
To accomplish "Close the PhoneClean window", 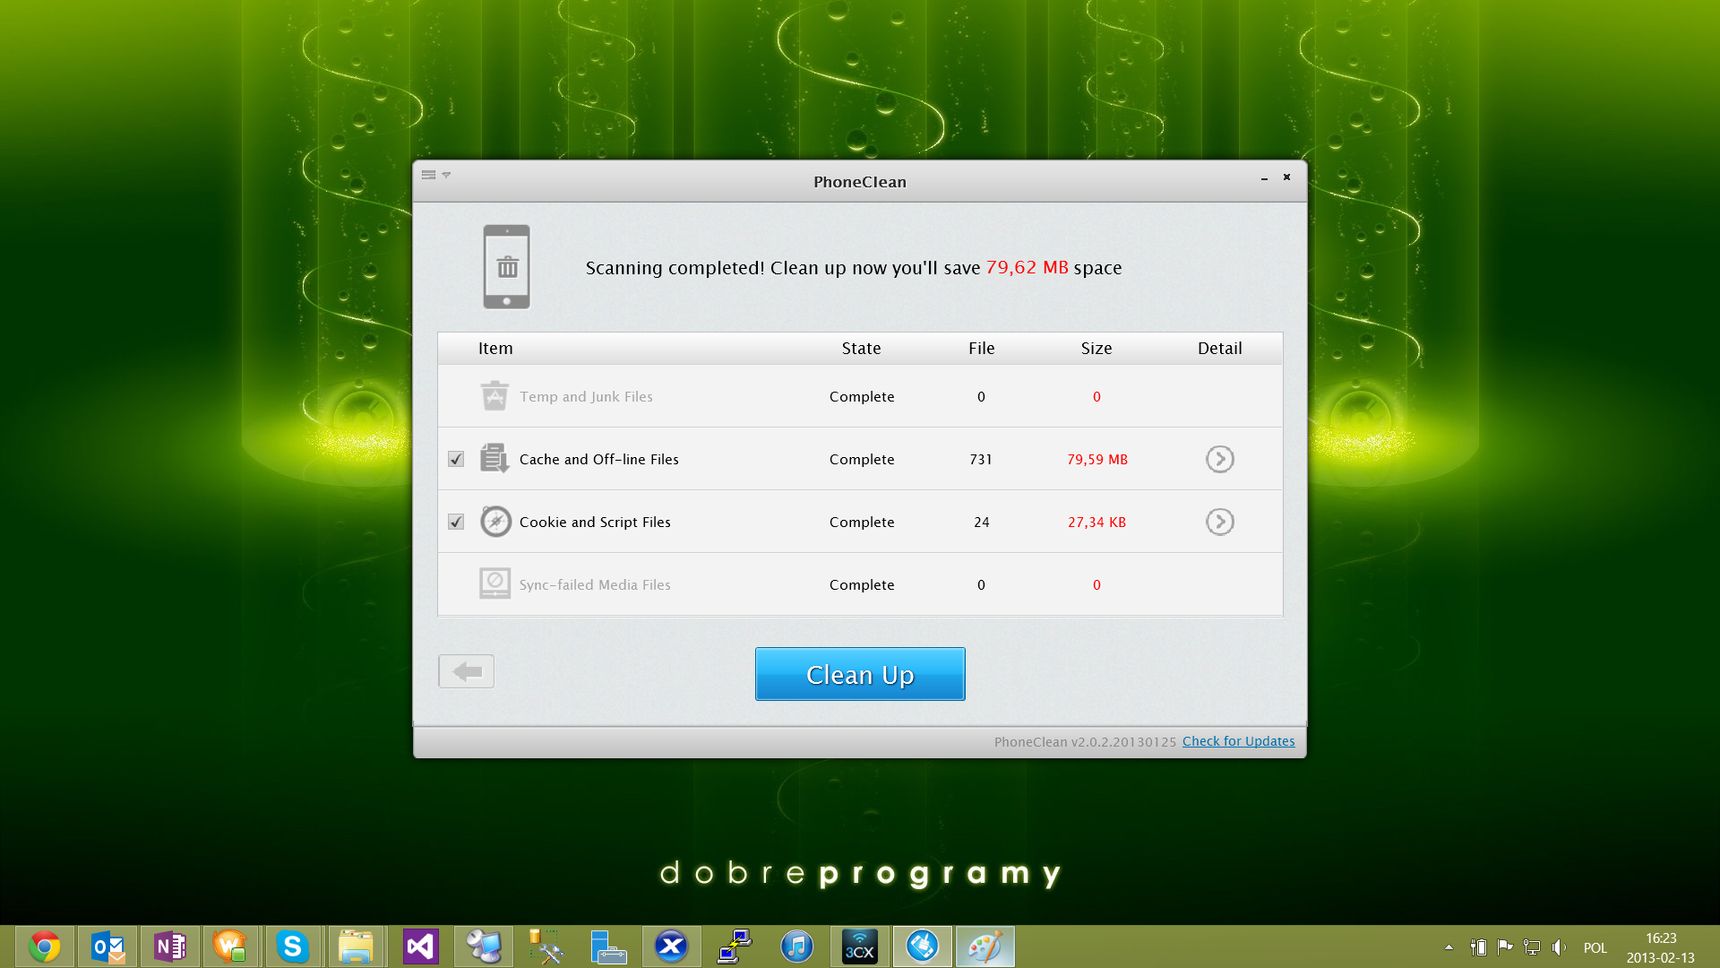I will [x=1287, y=177].
